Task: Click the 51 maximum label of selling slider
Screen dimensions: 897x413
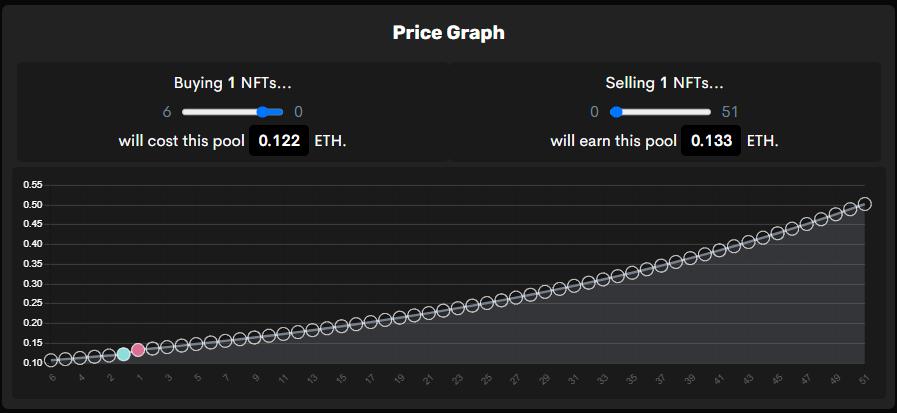Action: point(728,112)
